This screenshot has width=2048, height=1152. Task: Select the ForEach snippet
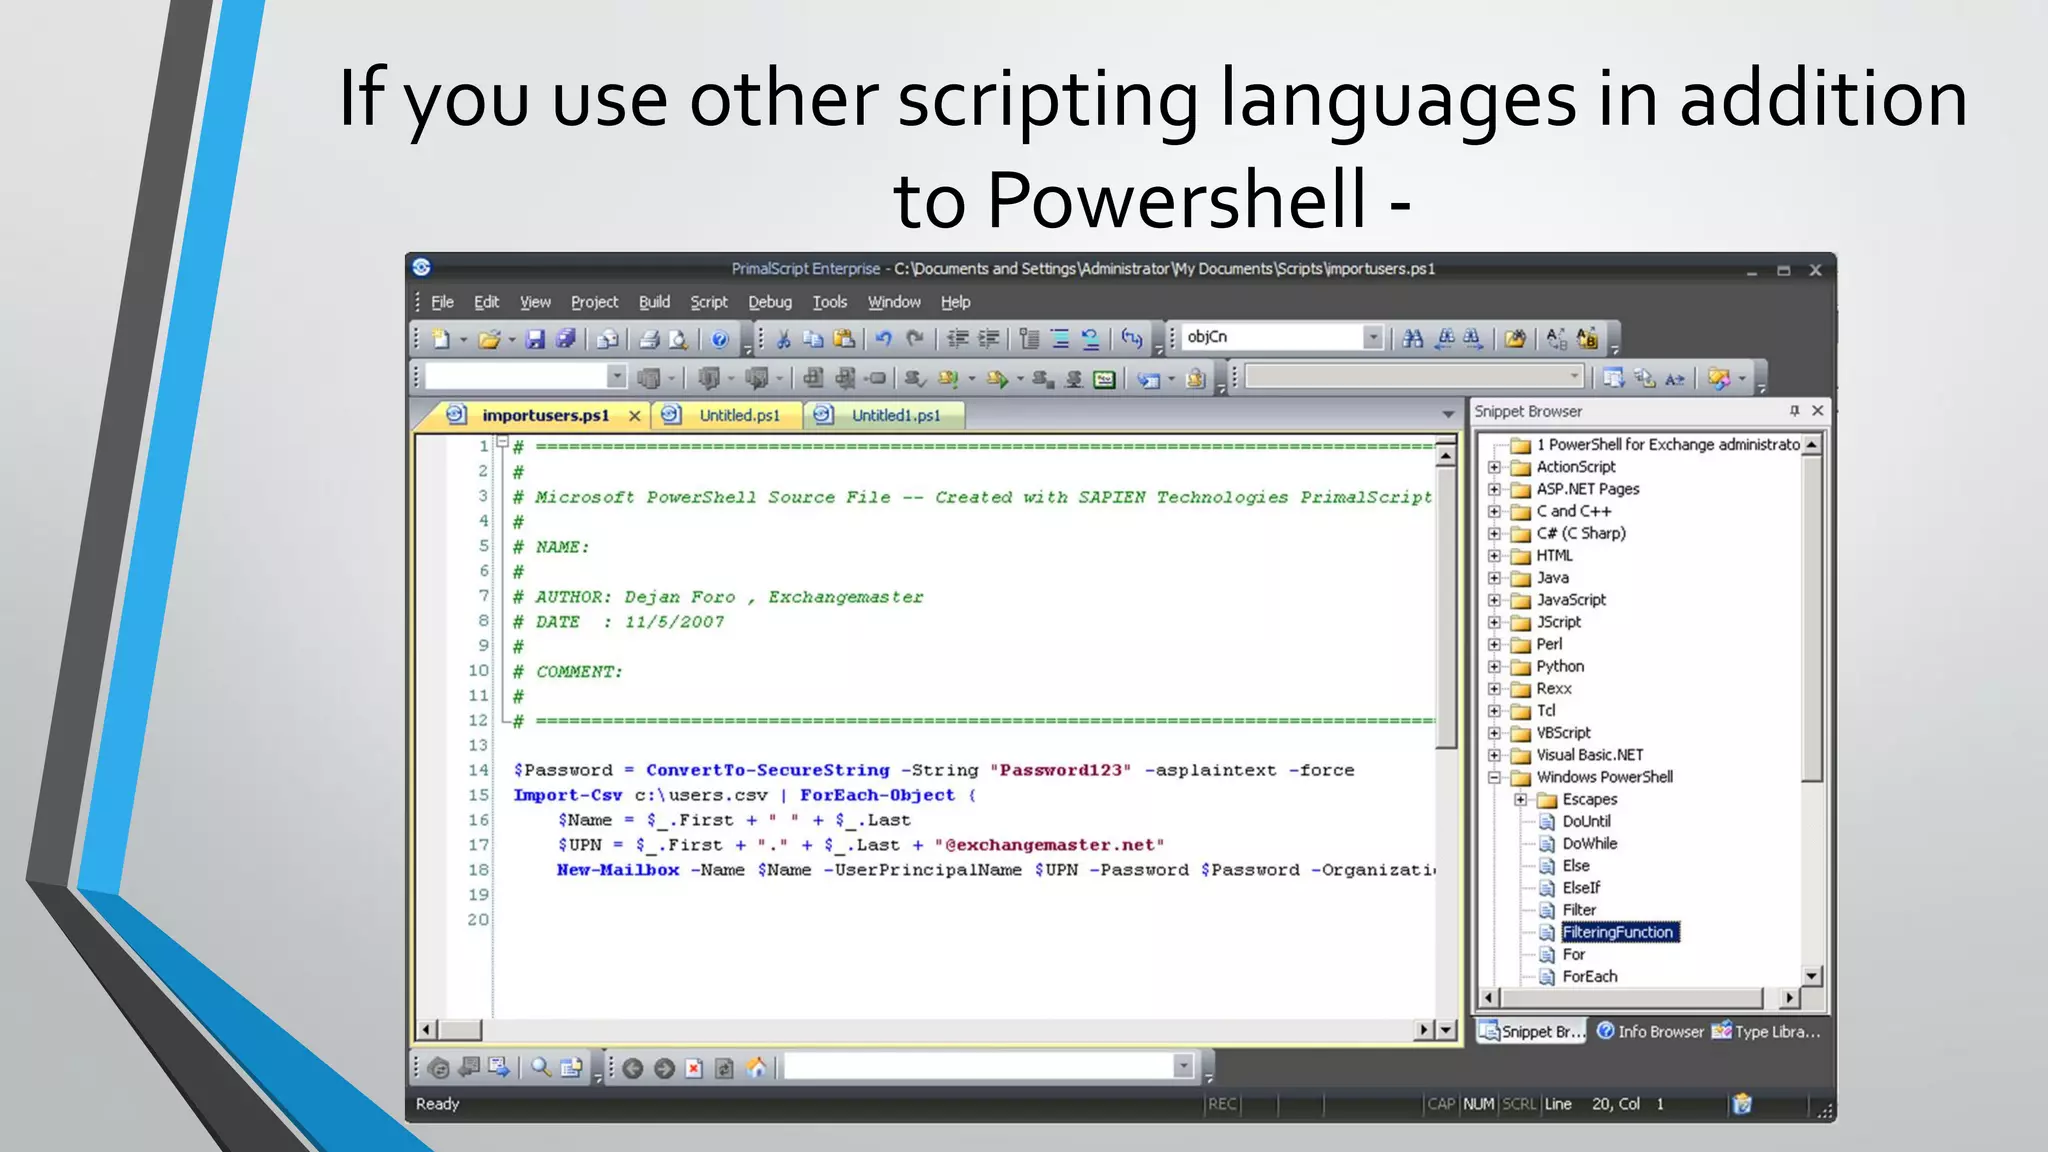pyautogui.click(x=1589, y=976)
